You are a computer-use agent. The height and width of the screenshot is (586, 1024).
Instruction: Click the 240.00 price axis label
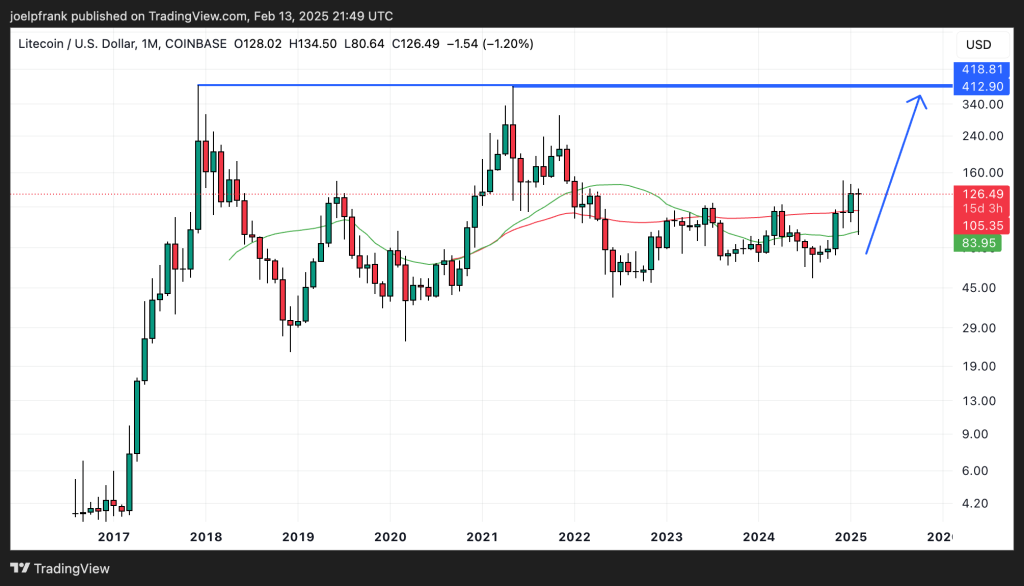982,136
